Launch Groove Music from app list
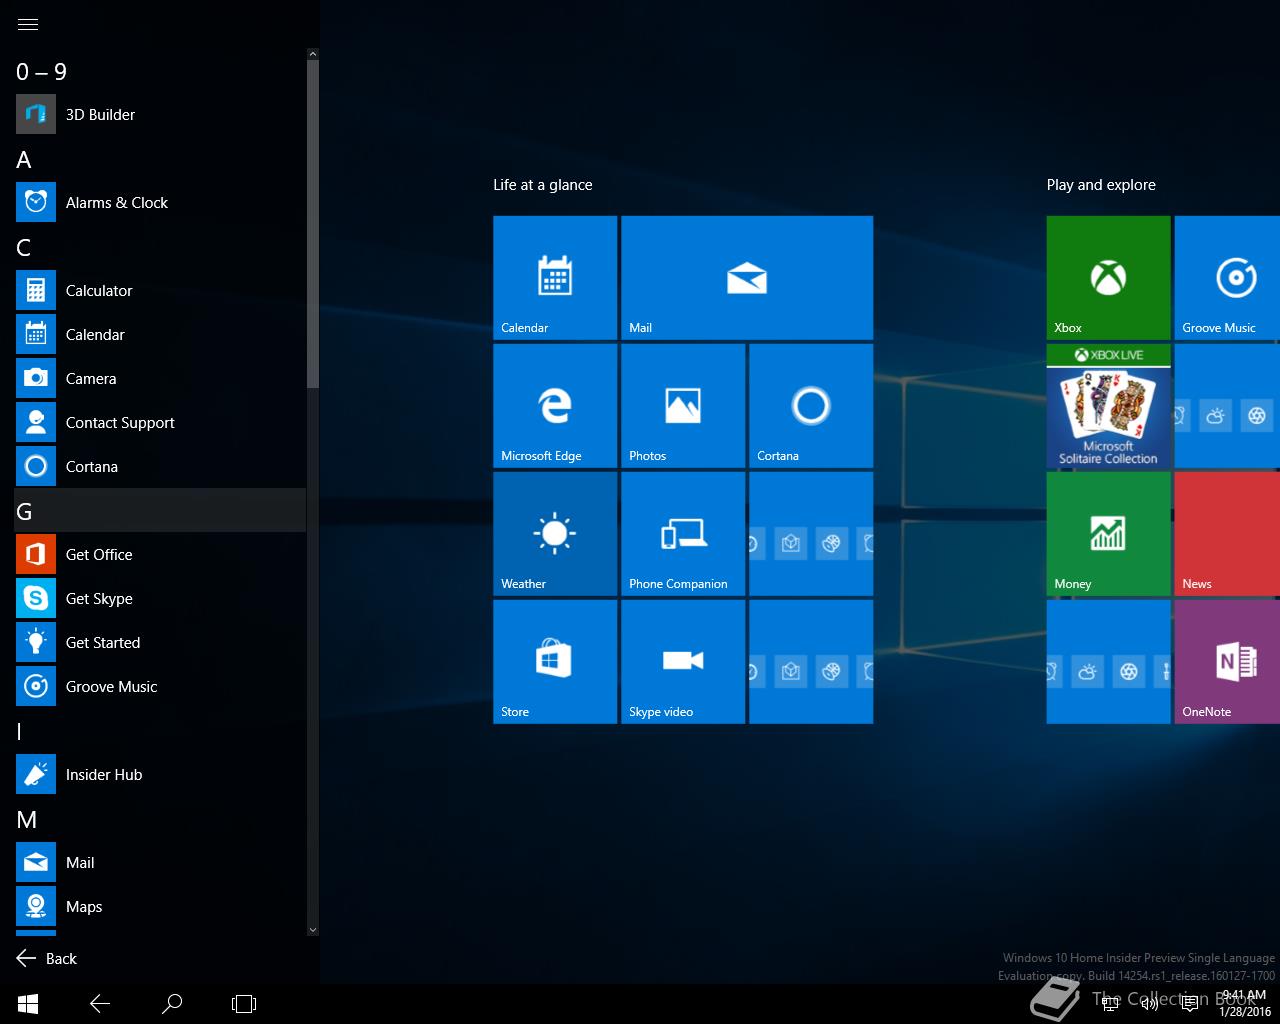 tap(160, 686)
